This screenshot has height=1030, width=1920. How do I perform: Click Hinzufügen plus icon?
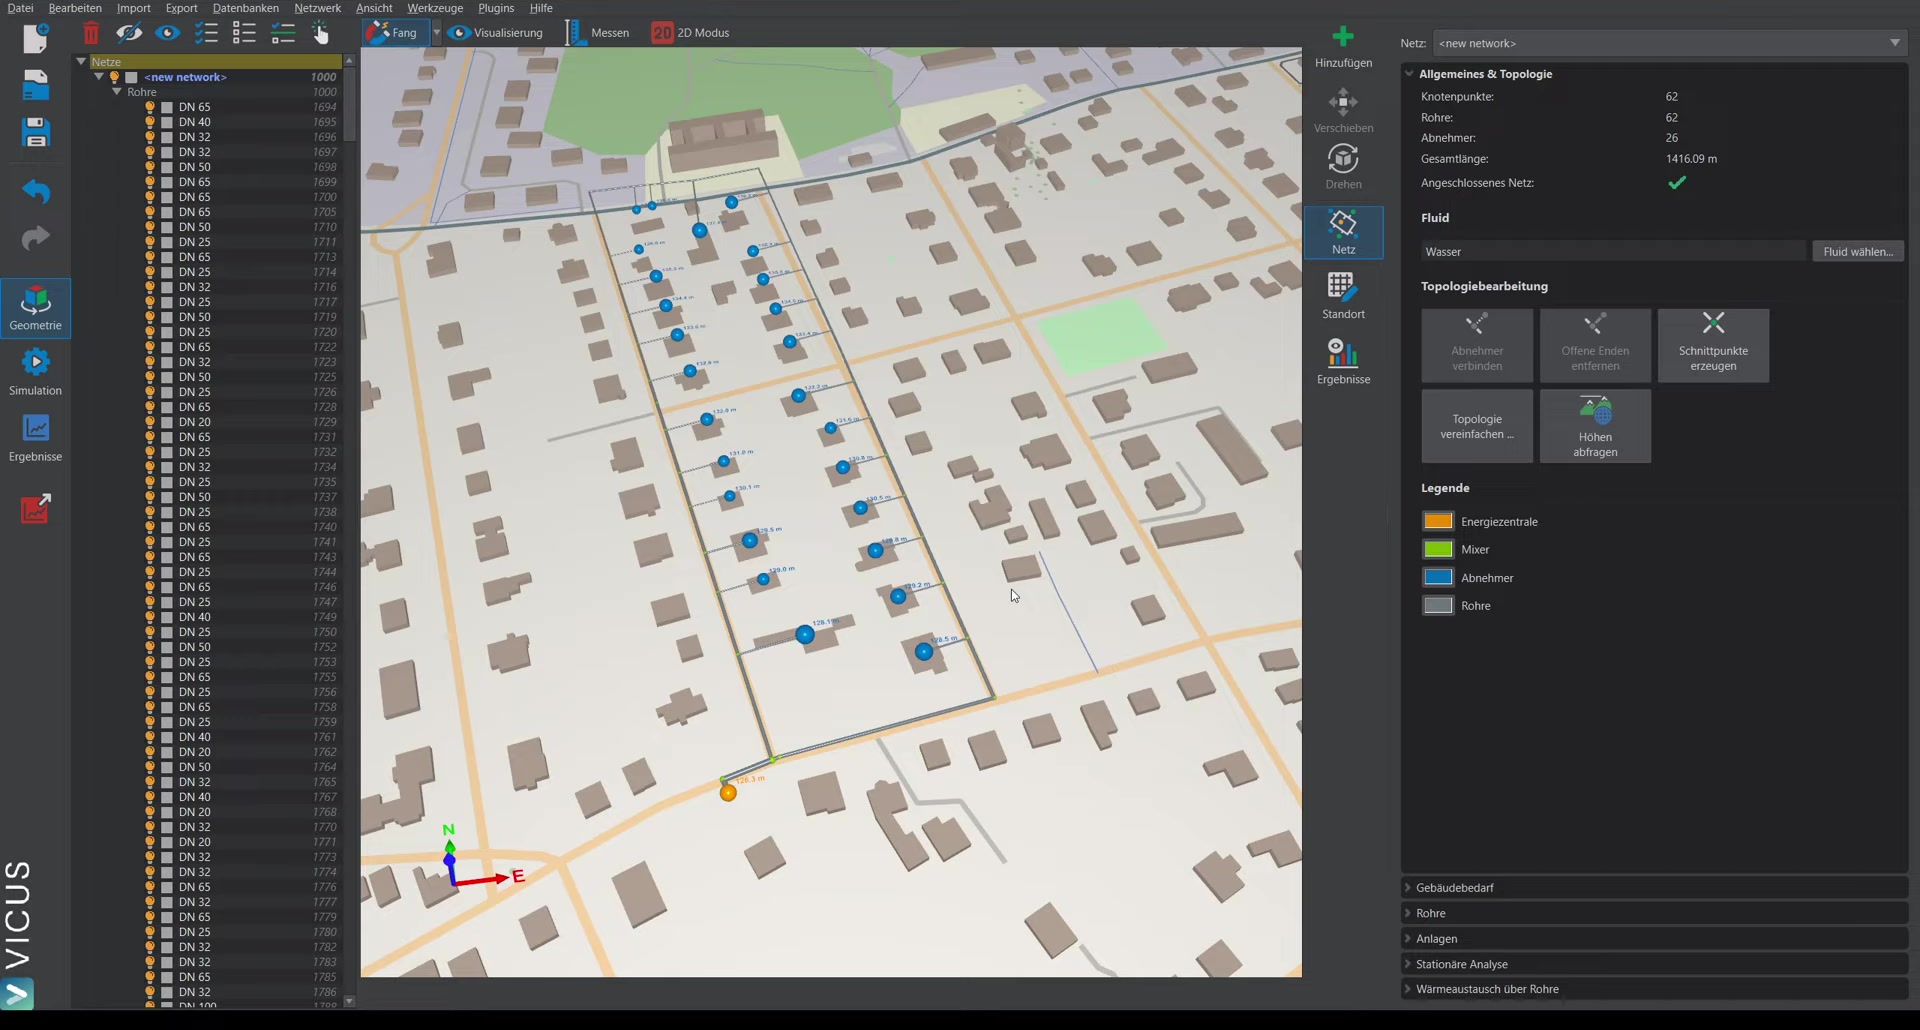(x=1343, y=46)
